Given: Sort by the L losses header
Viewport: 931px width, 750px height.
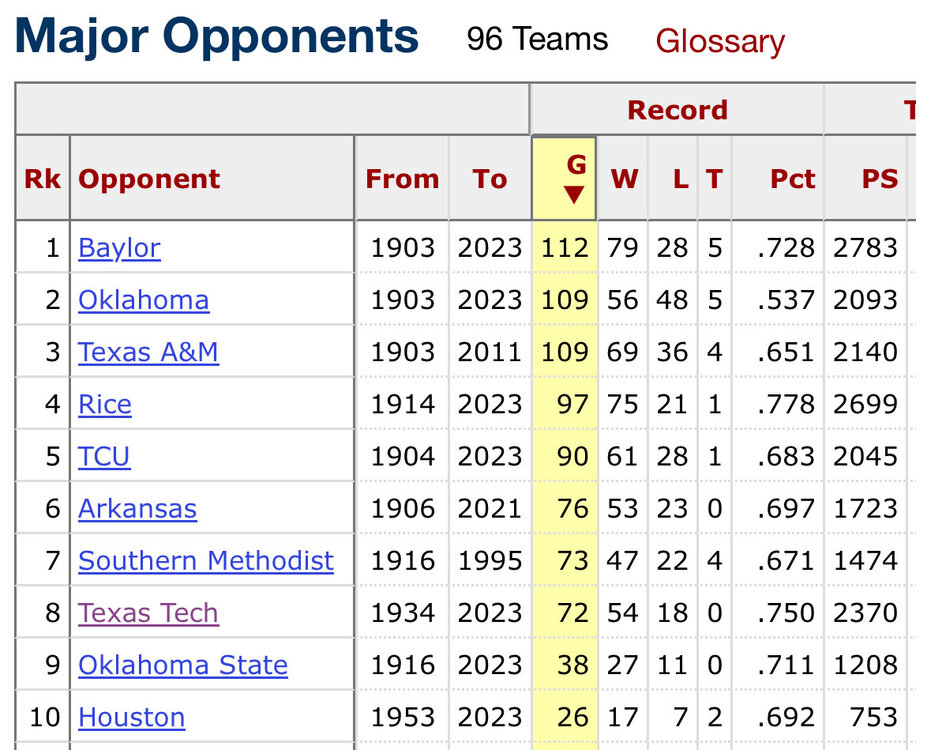Looking at the screenshot, I should click(680, 179).
